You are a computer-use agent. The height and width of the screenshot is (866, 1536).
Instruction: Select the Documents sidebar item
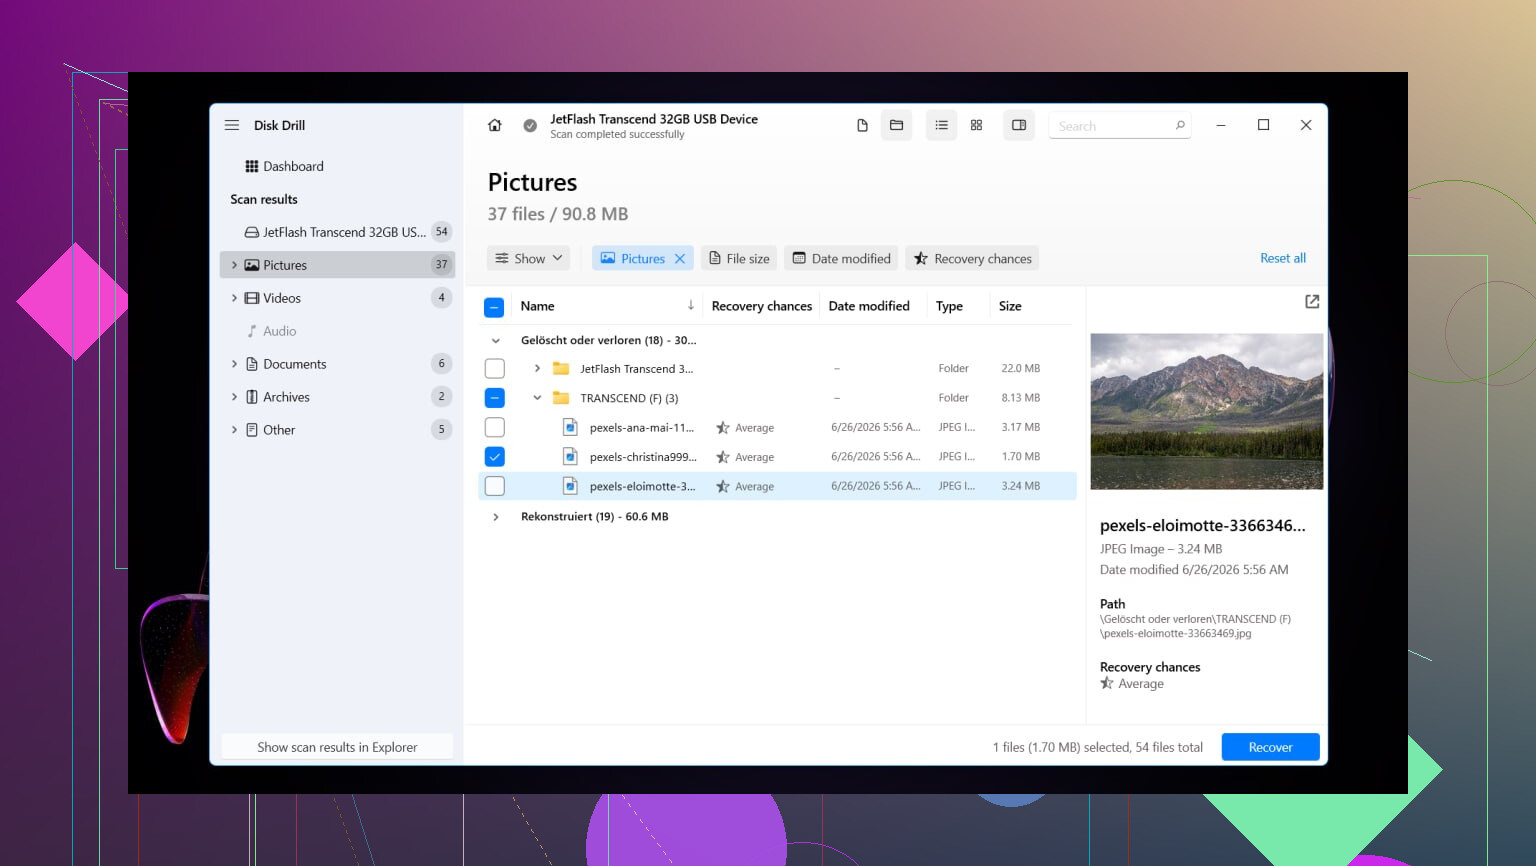pyautogui.click(x=337, y=364)
